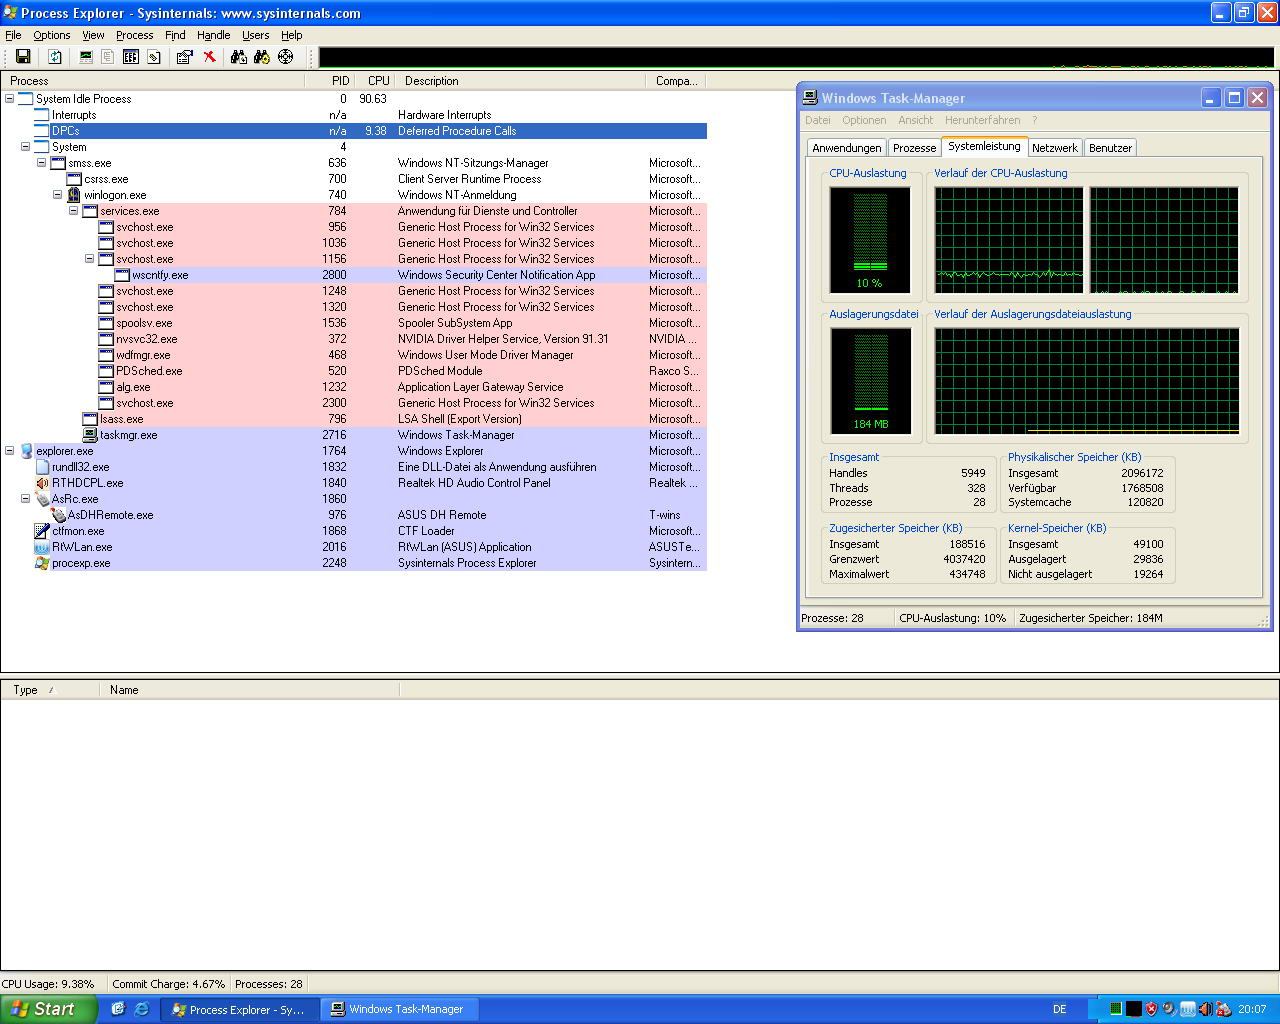Click the red X Kill Process icon
Screen dimensions: 1280x1024
pyautogui.click(x=209, y=57)
